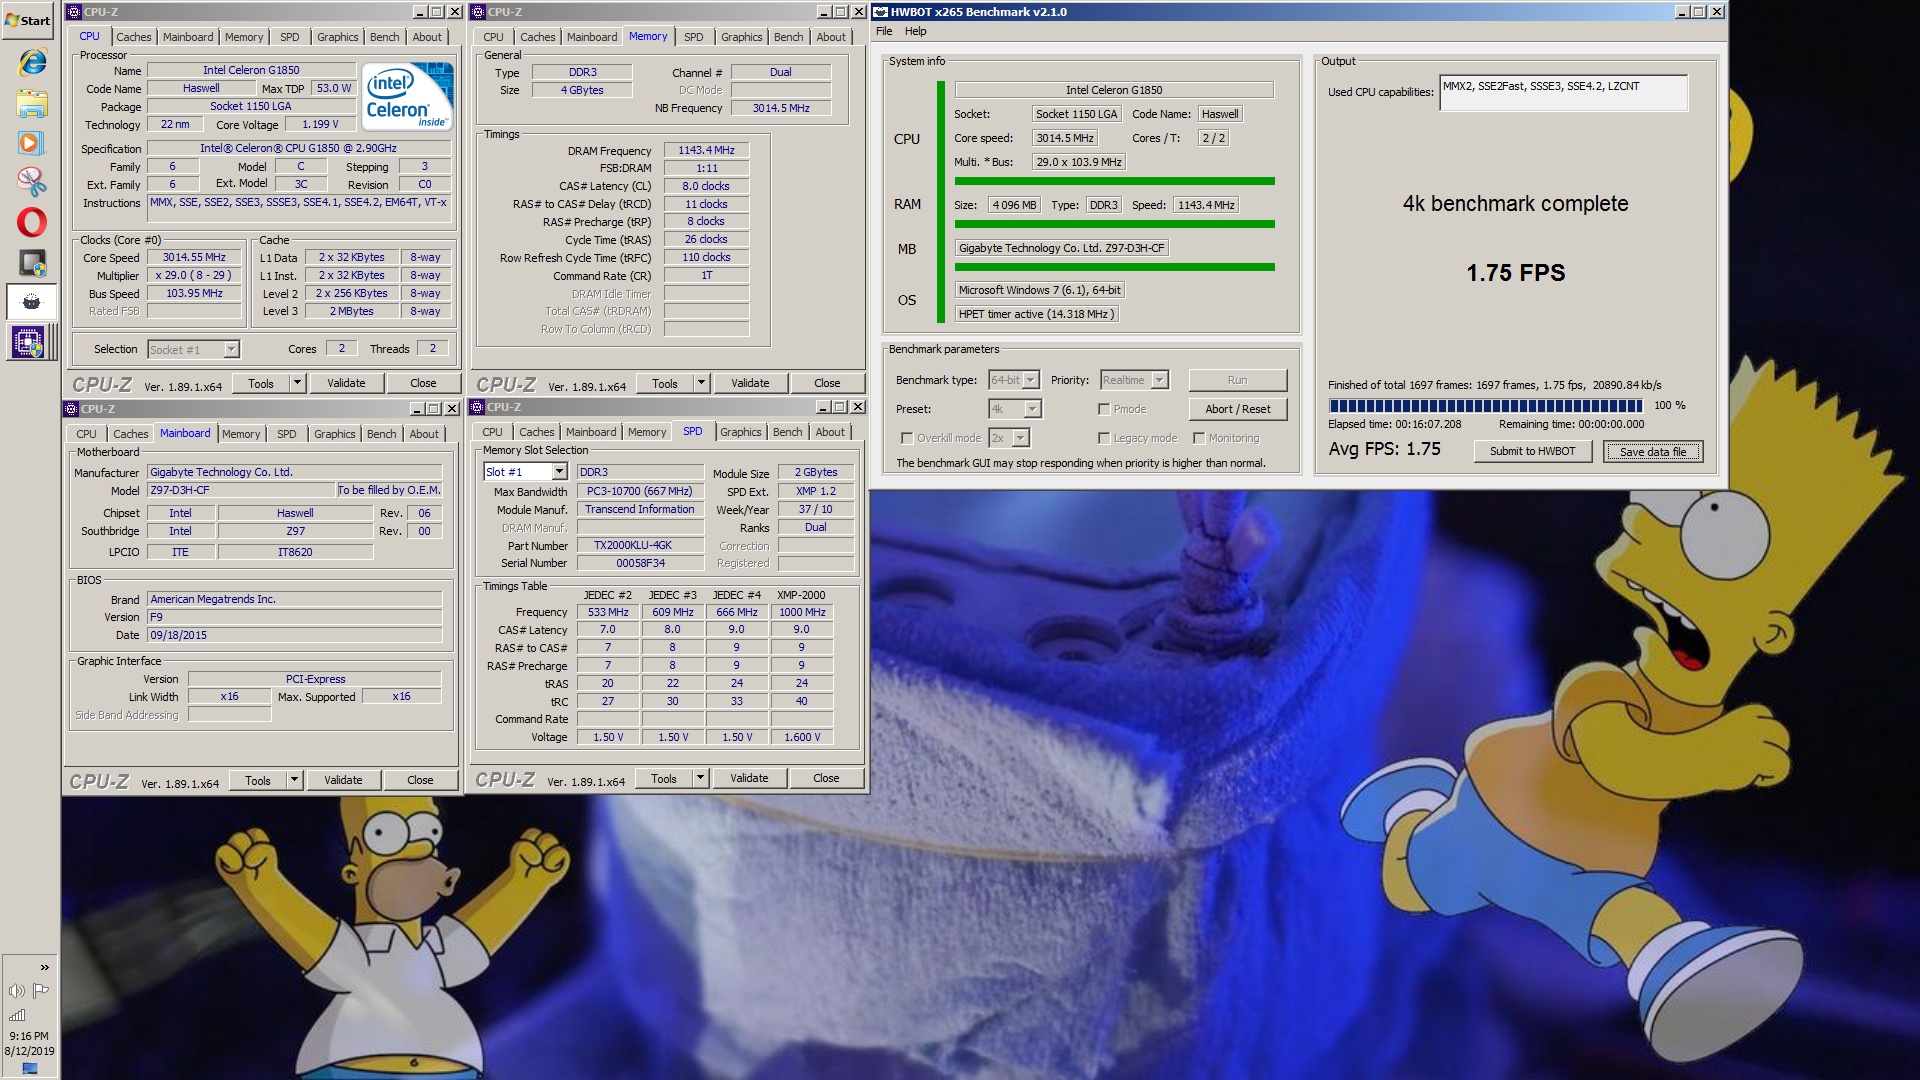
Task: Show hidden tray icons chevron
Action: click(44, 967)
